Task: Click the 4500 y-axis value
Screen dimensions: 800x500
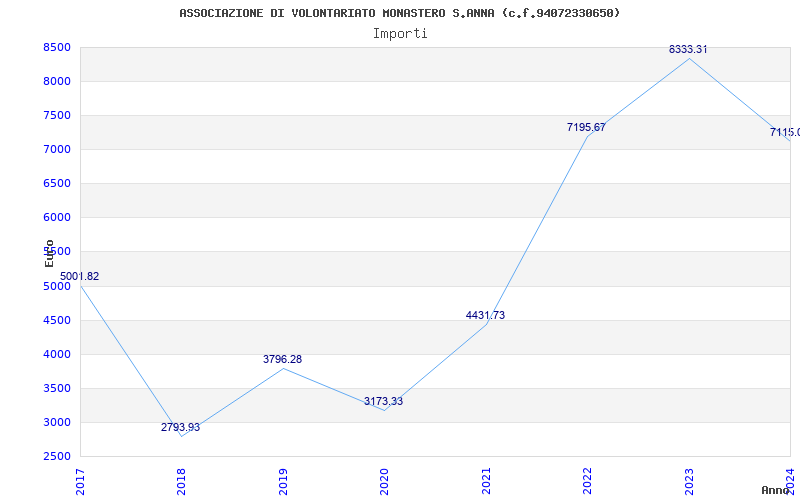Action: pos(57,320)
